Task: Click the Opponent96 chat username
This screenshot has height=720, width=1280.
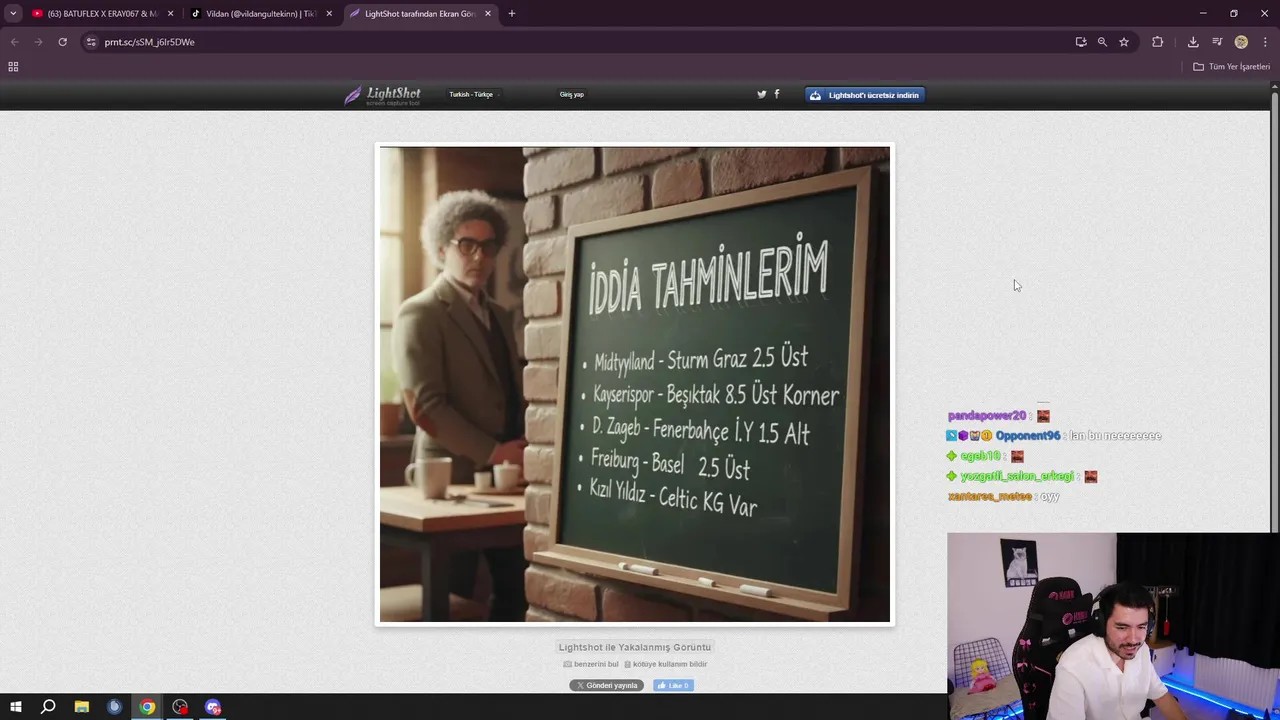Action: click(x=1027, y=436)
